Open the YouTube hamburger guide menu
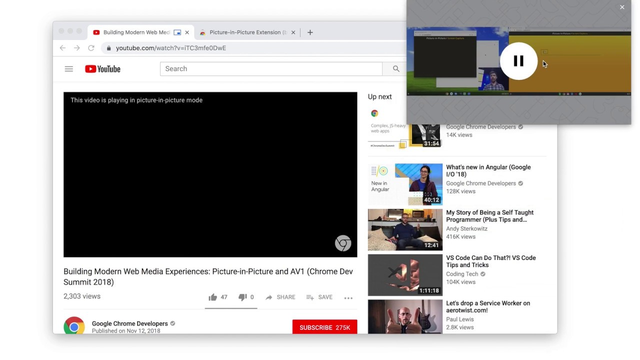This screenshot has width=640, height=360. point(69,69)
